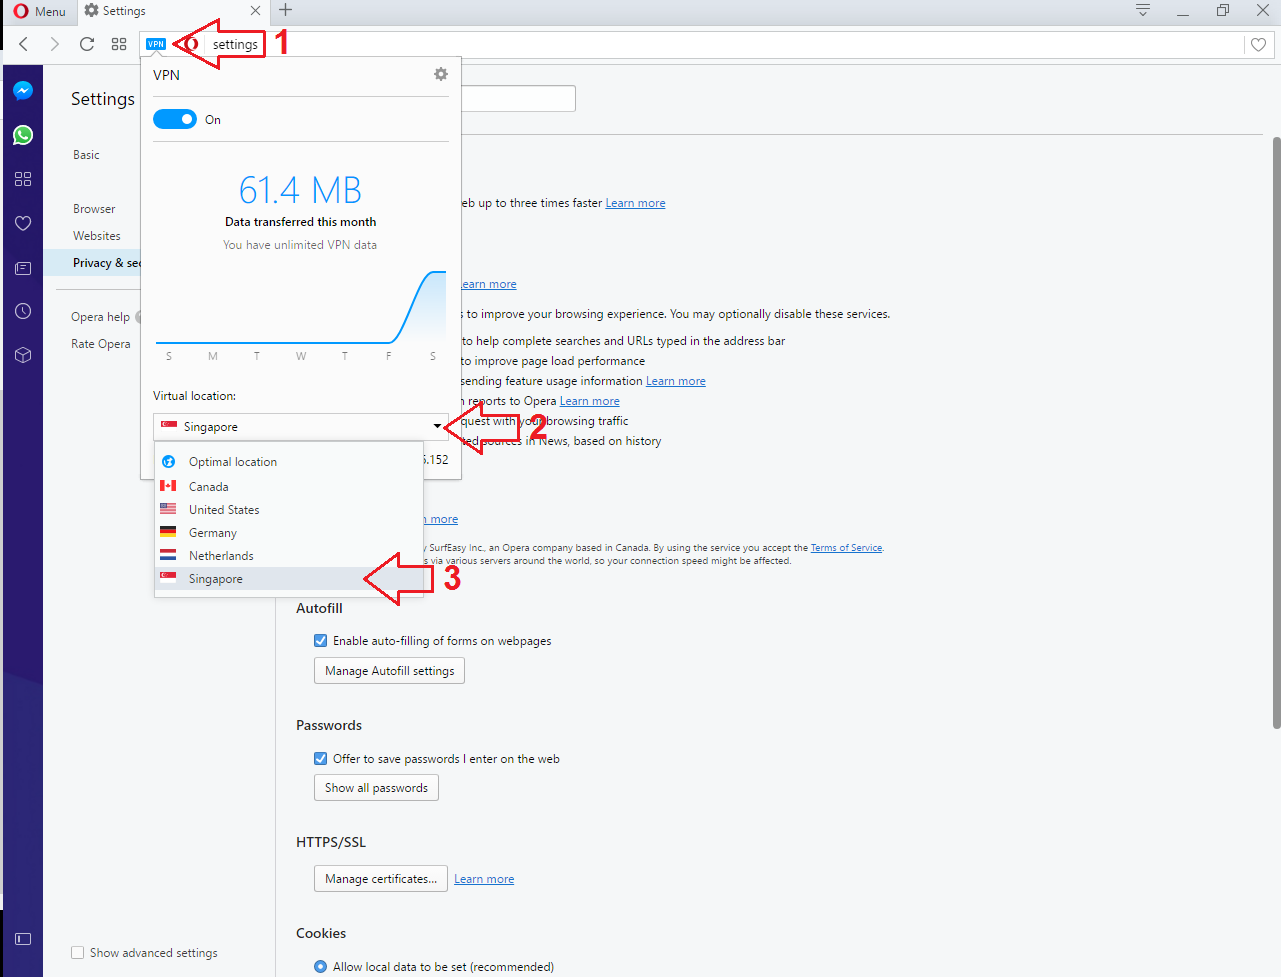Enable Show advanced settings checkbox
This screenshot has height=977, width=1281.
[x=77, y=953]
